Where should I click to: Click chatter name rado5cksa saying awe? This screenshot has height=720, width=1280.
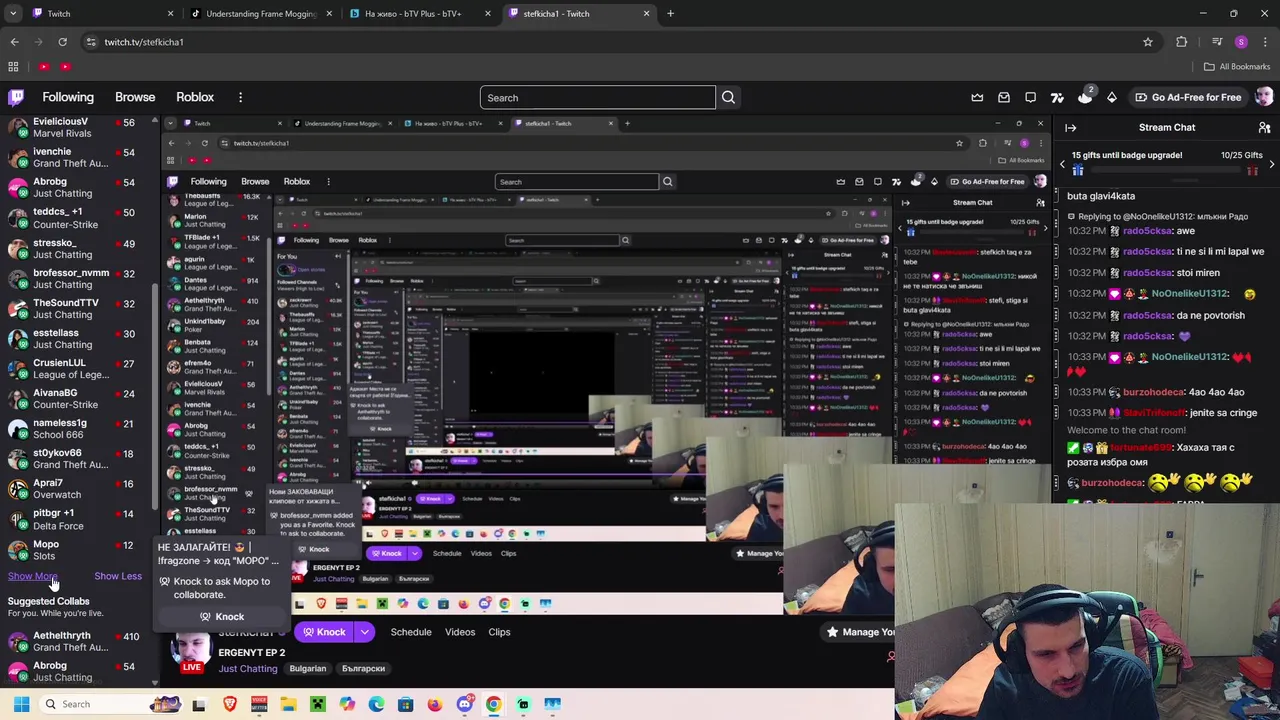click(1147, 230)
